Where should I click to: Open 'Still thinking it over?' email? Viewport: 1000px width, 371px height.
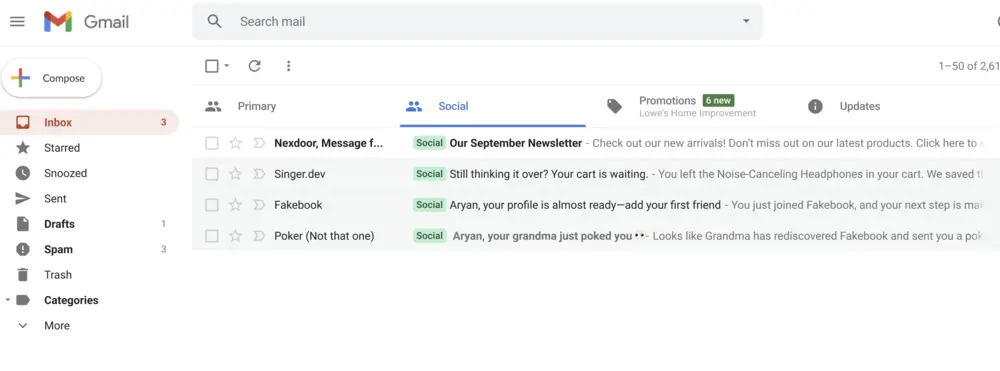pos(549,174)
